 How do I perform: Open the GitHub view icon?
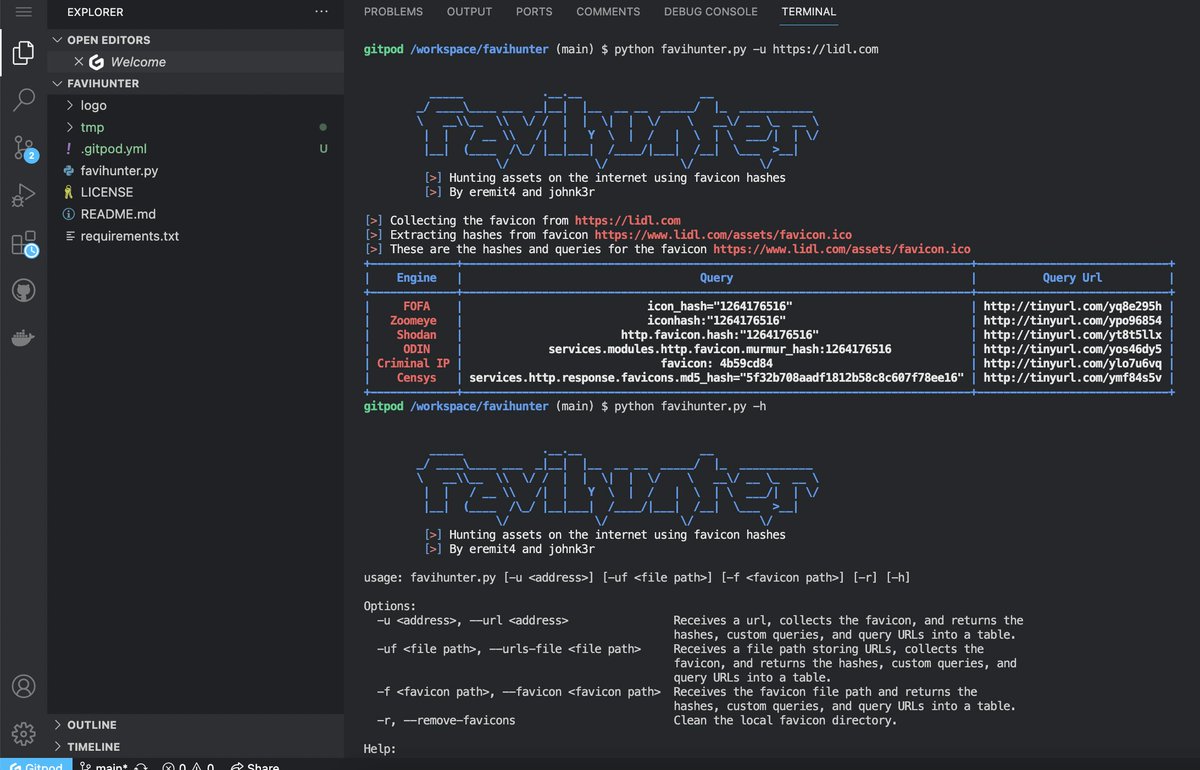pyautogui.click(x=23, y=290)
